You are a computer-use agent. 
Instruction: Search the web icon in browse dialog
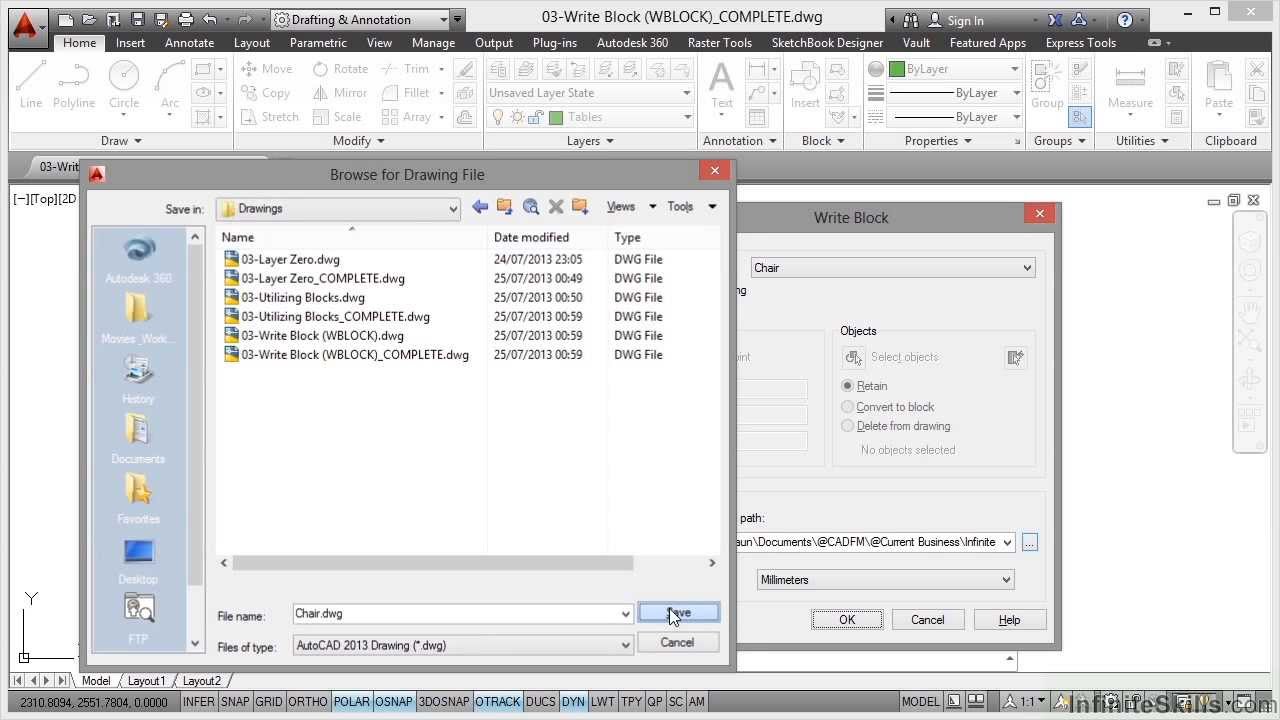tap(531, 207)
